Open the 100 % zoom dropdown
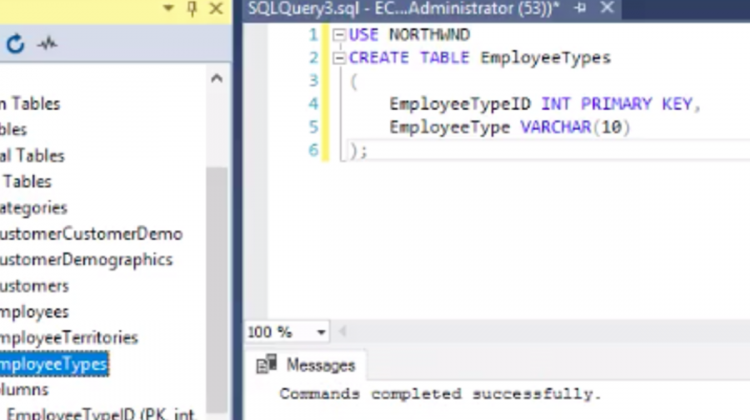 [x=321, y=332]
